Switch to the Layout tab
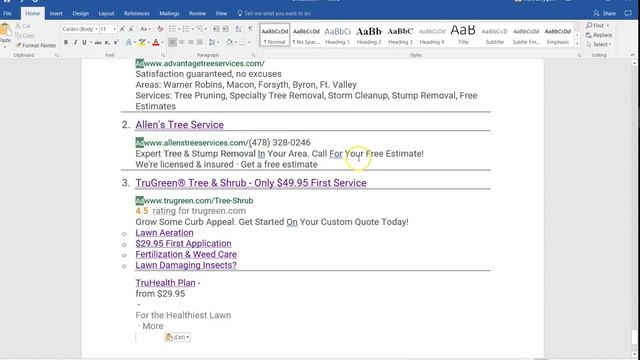The image size is (640, 360). tap(106, 13)
